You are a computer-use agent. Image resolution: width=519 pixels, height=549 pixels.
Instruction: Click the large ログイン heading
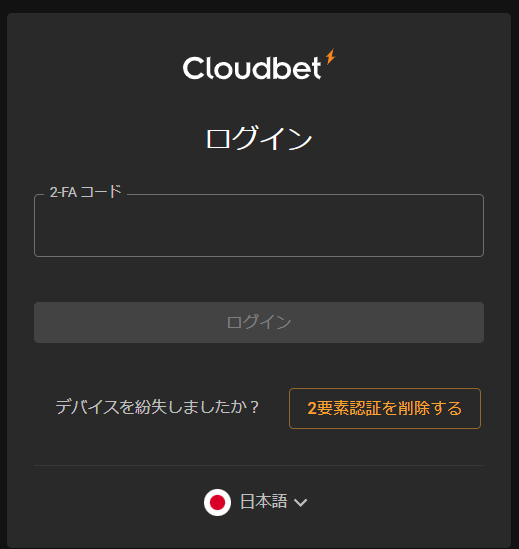pyautogui.click(x=259, y=138)
